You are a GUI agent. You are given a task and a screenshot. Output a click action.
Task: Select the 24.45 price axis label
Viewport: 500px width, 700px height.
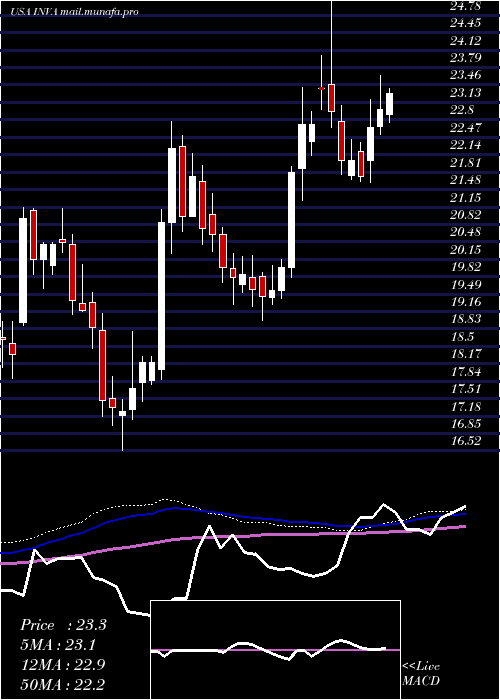click(466, 23)
